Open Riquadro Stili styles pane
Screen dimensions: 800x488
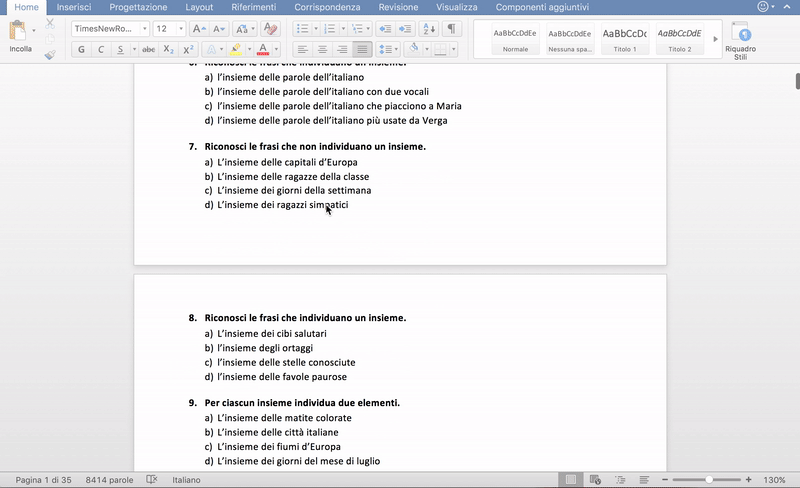[740, 41]
